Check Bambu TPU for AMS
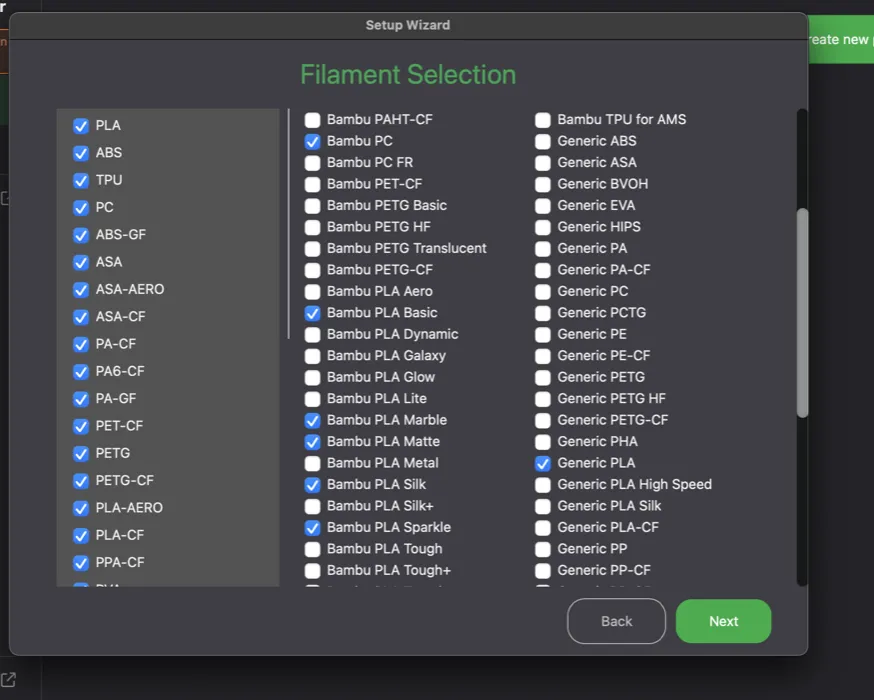Screen dimensions: 874x700 click(x=543, y=119)
